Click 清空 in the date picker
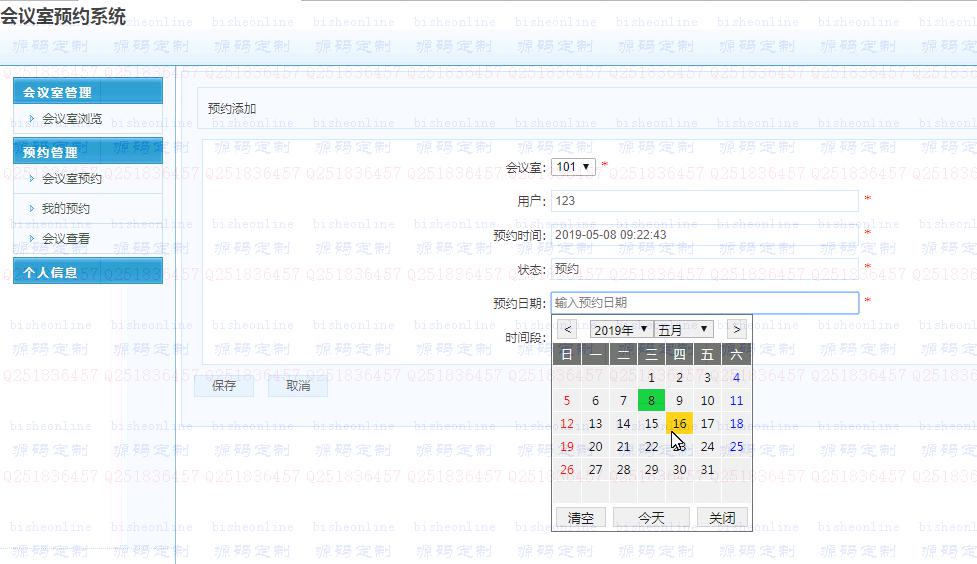Viewport: 977px width, 564px height. (581, 518)
